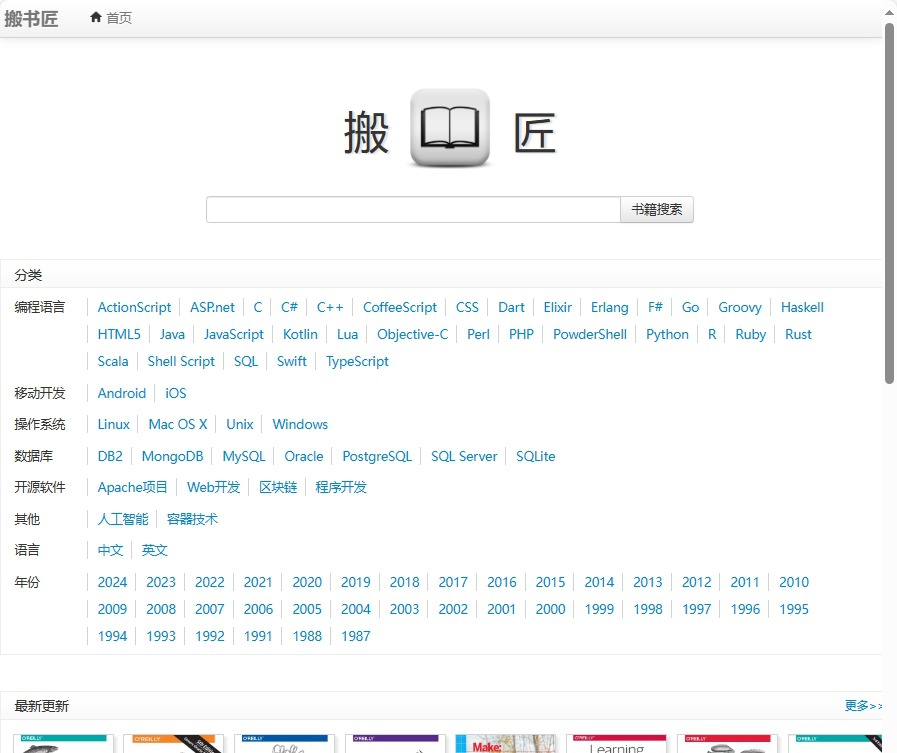897x753 pixels.
Task: Open the 人工智能 category under 其他
Action: tap(122, 519)
